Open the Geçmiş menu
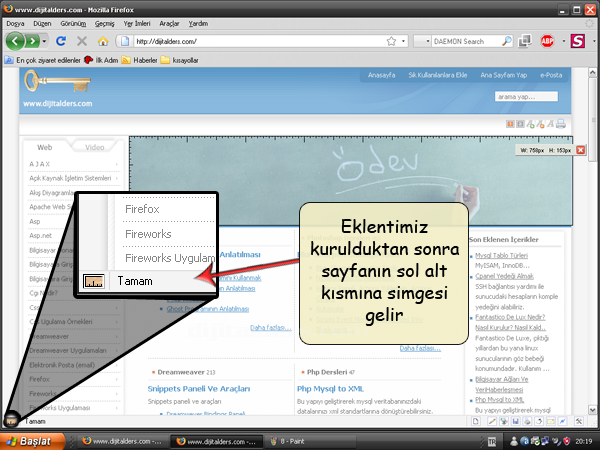The image size is (600, 450). tap(102, 22)
